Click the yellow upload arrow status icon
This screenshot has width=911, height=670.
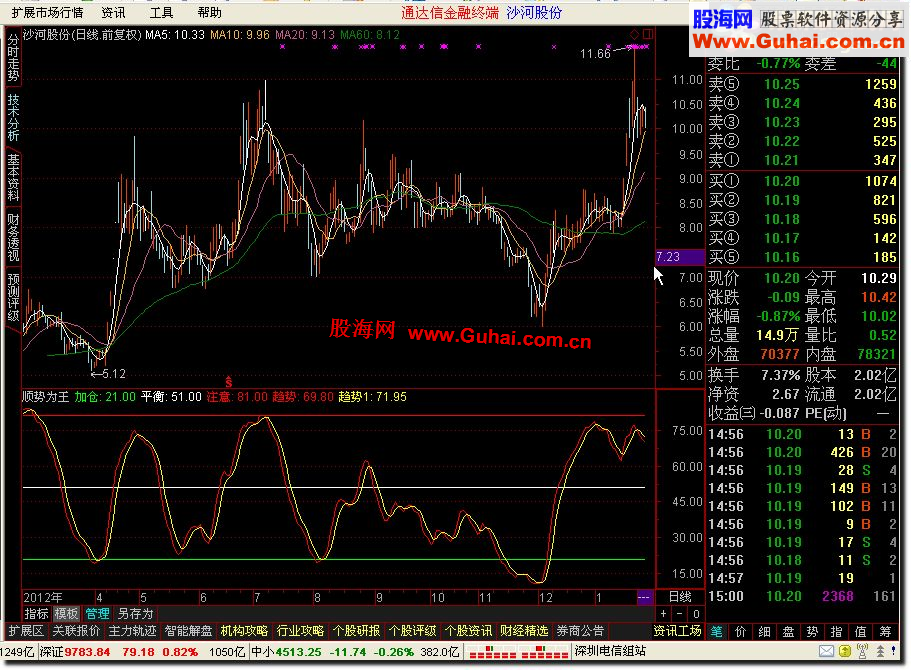tap(845, 651)
